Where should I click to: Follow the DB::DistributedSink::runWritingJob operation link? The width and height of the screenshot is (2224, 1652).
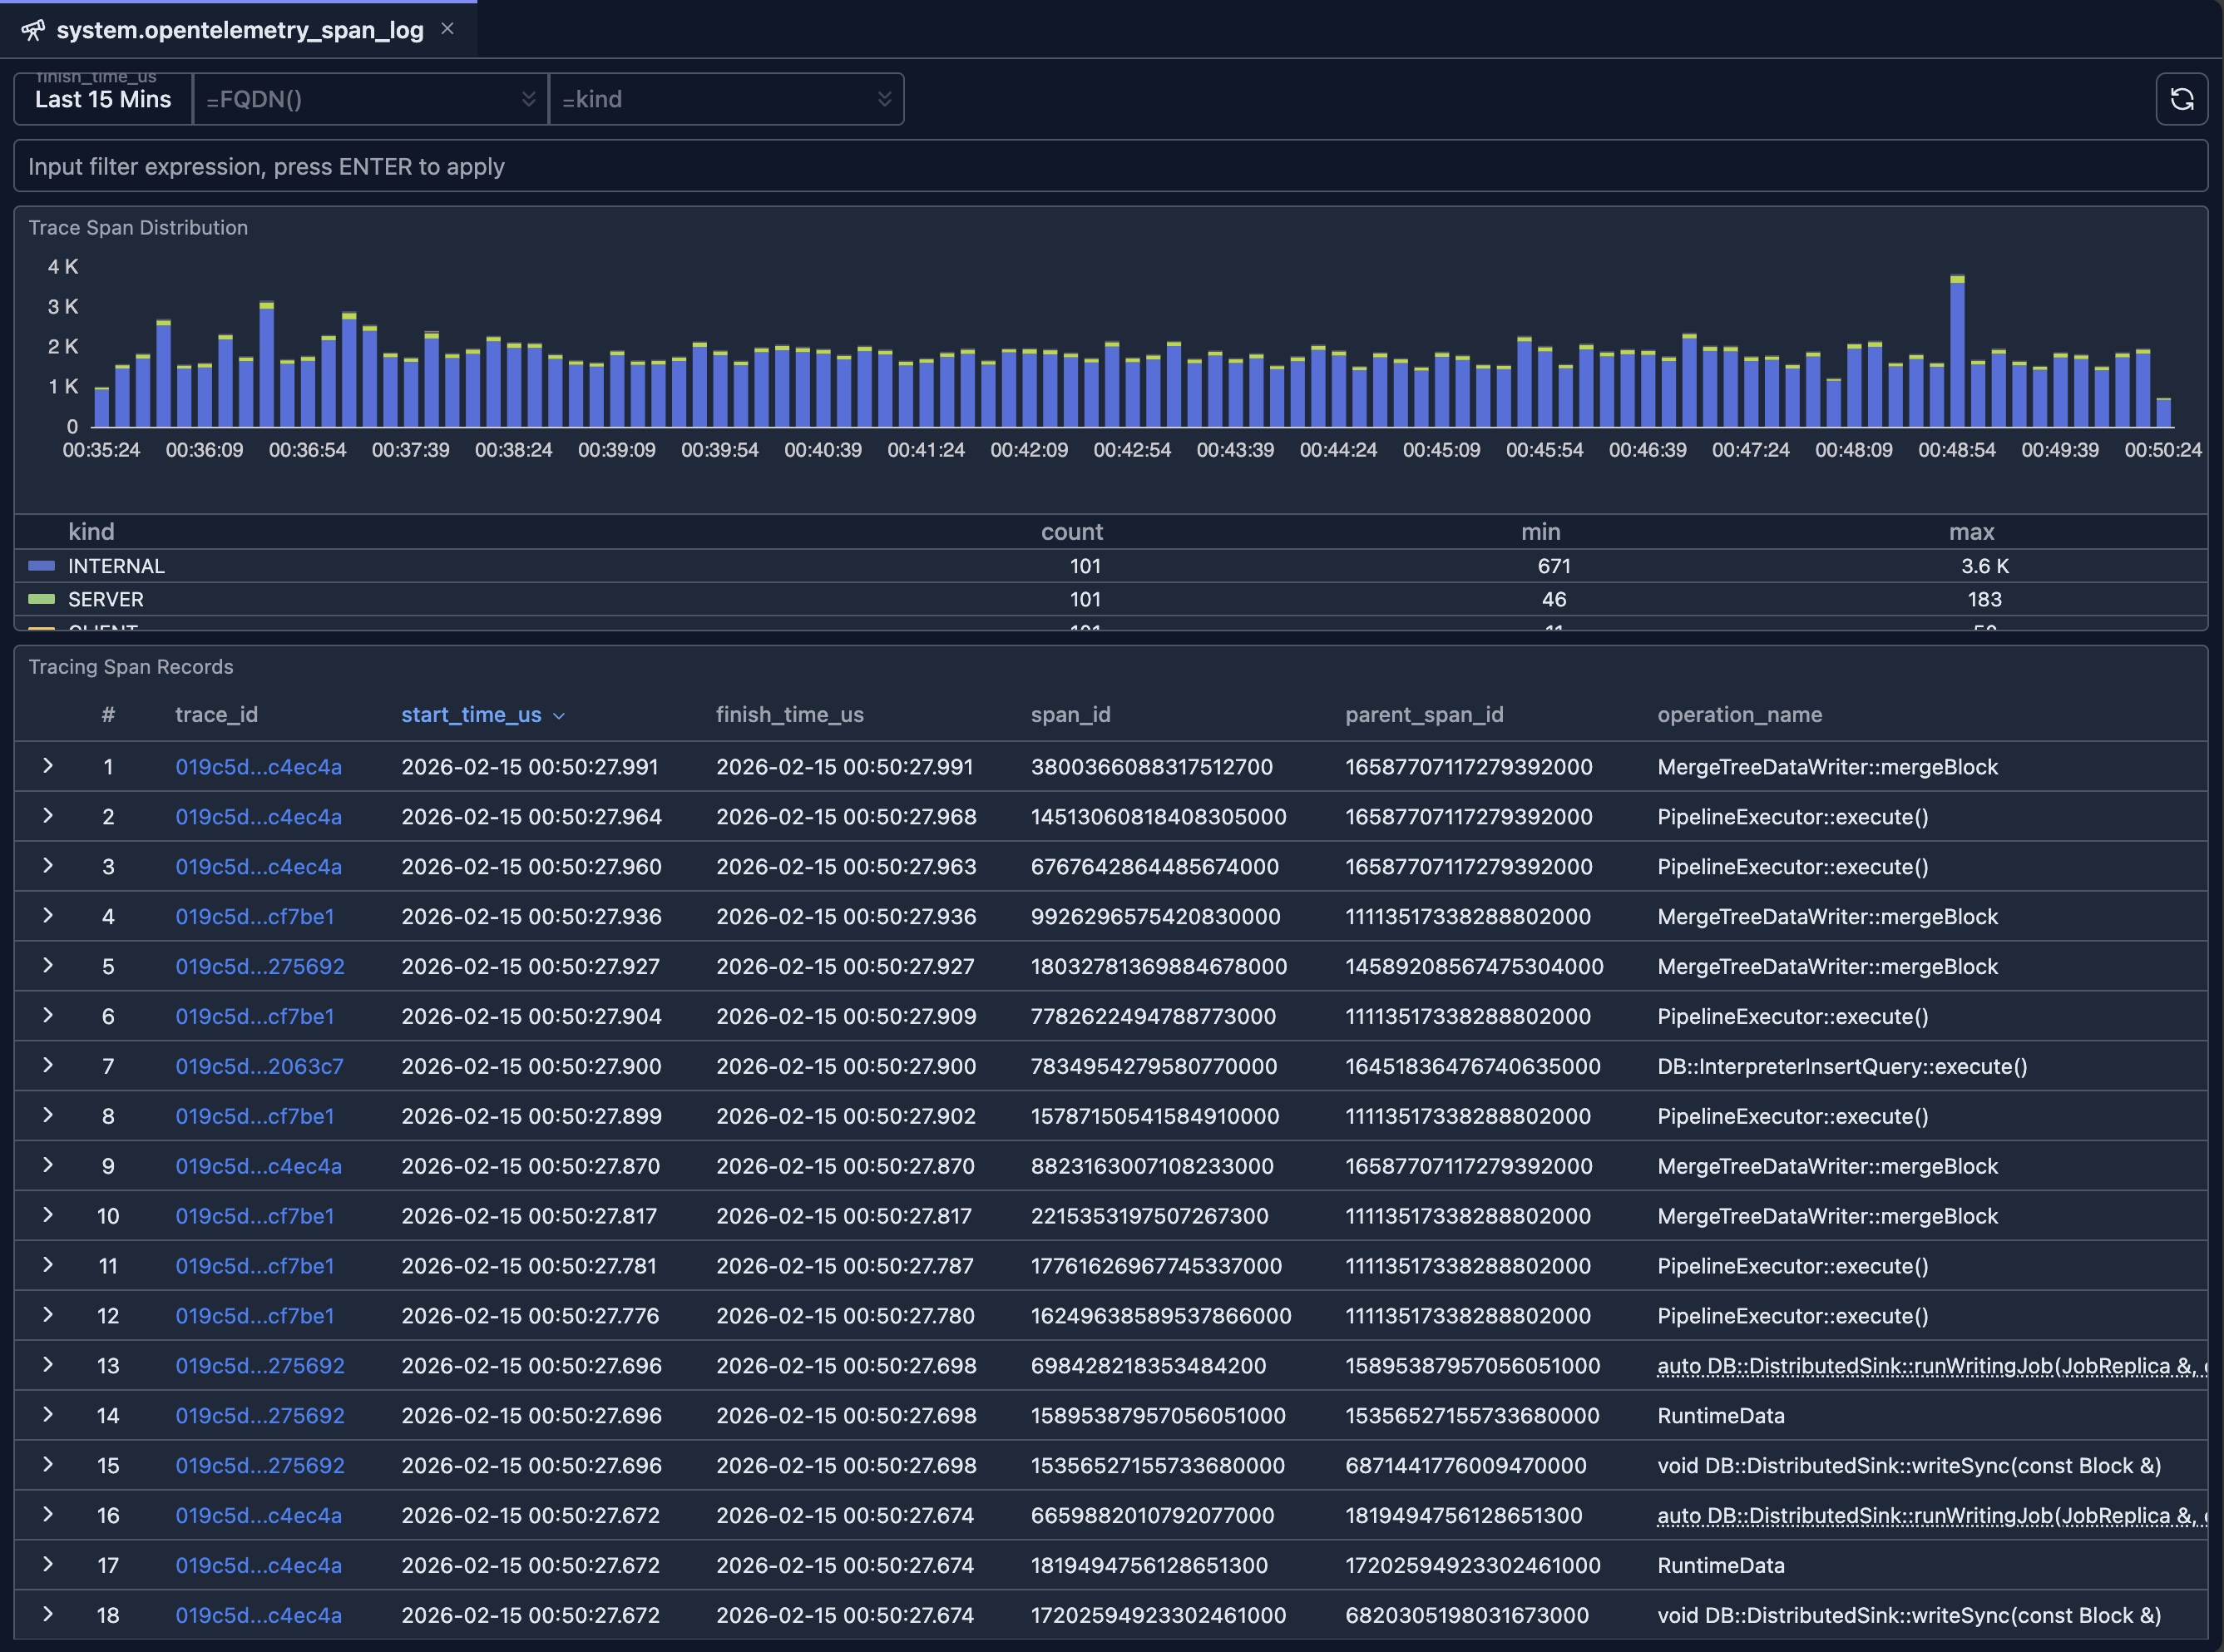coord(1900,1365)
